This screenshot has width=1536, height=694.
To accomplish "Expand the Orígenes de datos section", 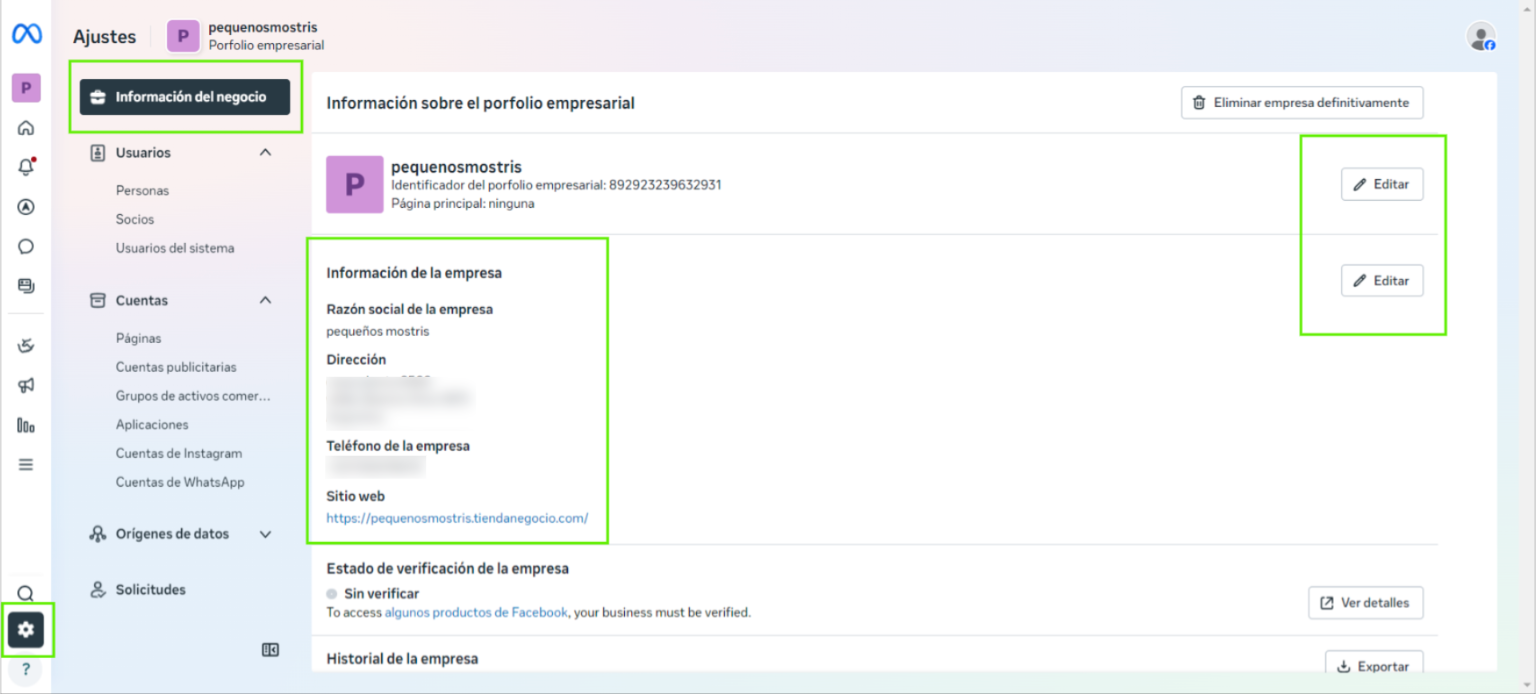I will pos(265,534).
